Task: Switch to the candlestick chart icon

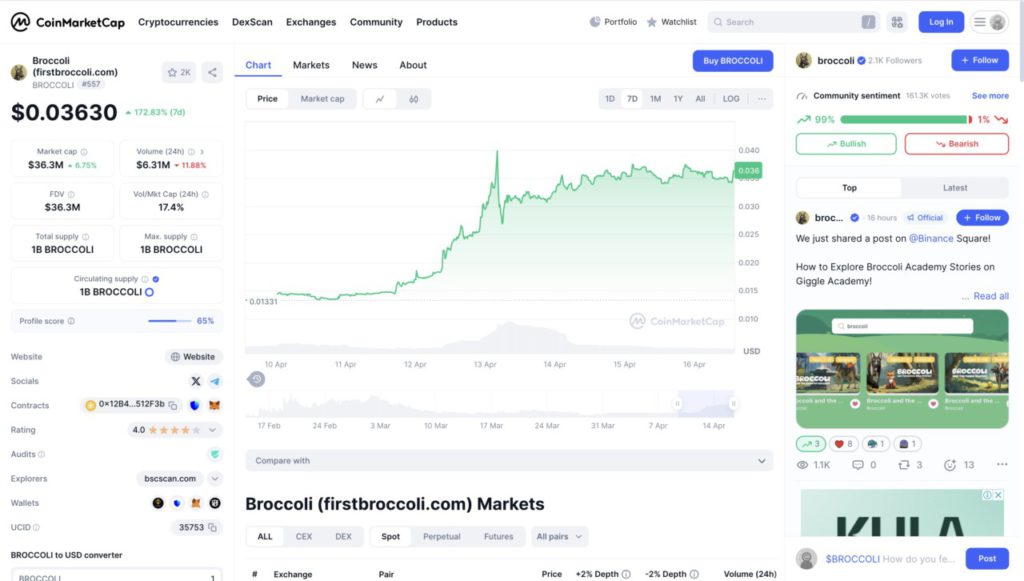Action: [414, 99]
